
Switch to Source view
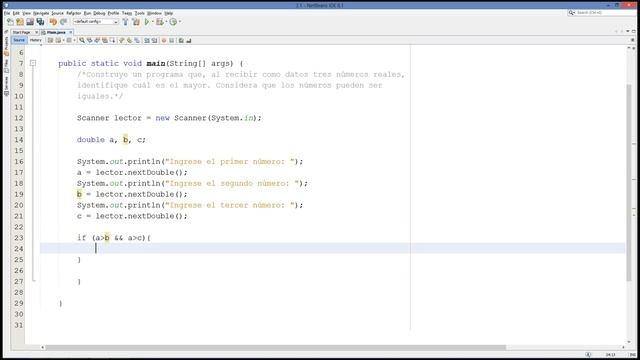click(x=19, y=40)
